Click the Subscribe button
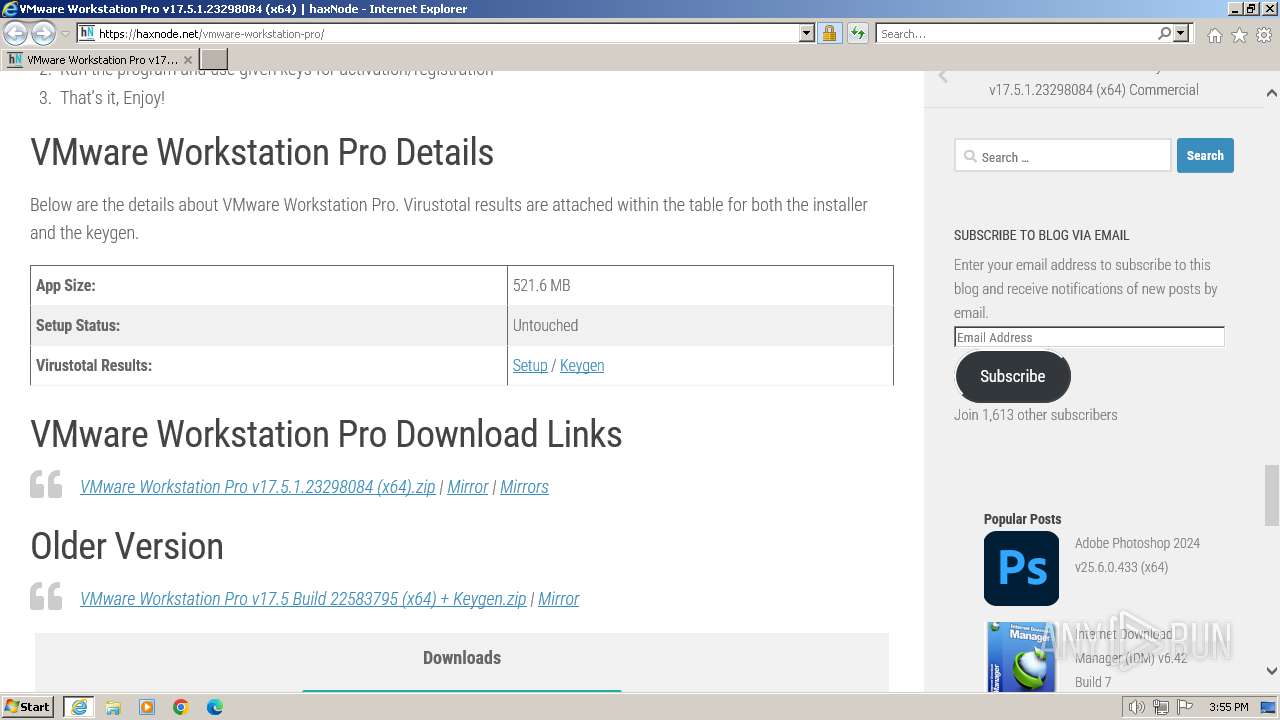The image size is (1280, 720). point(1013,376)
